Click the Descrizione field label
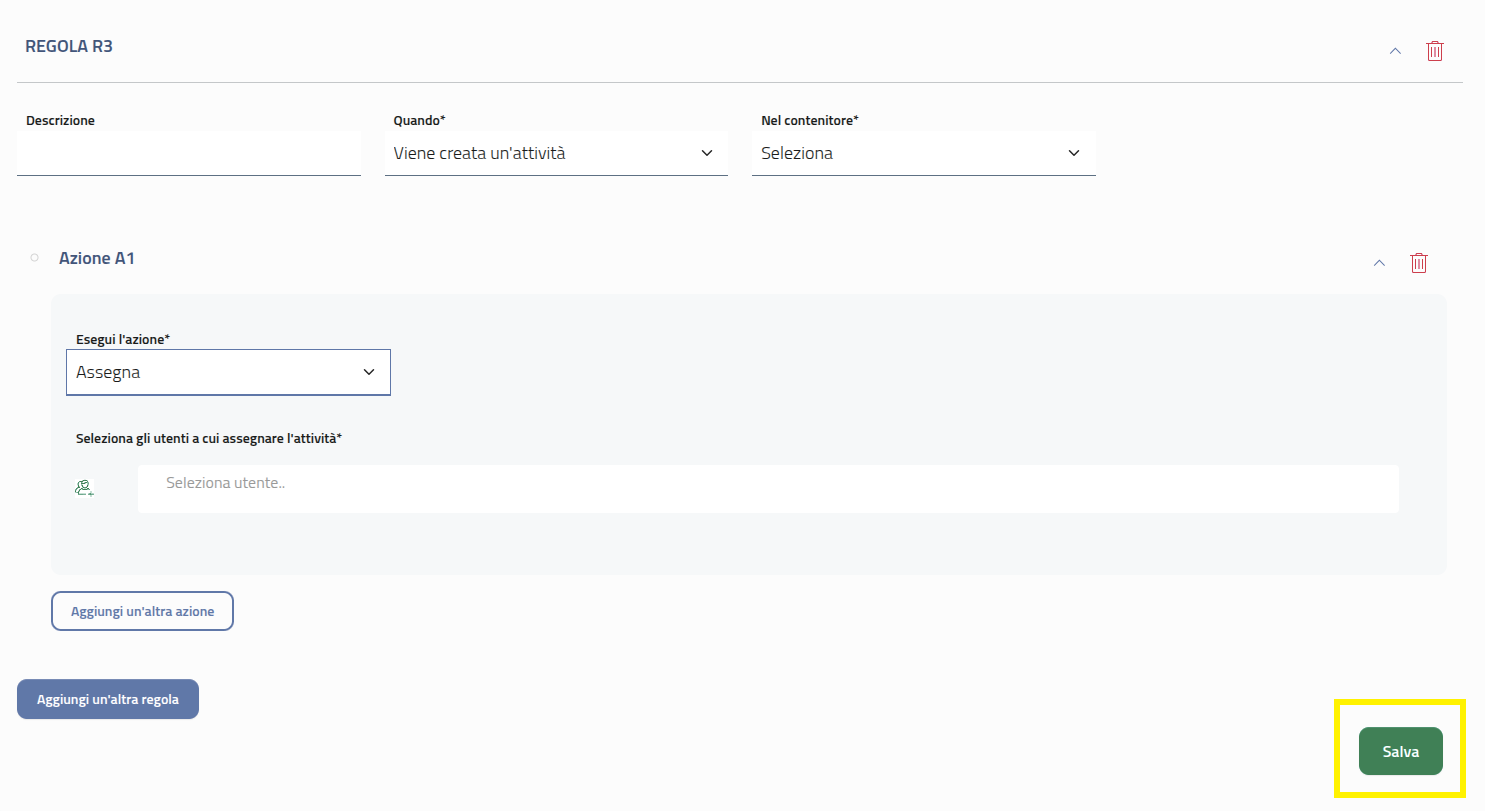The width and height of the screenshot is (1485, 811). click(60, 120)
